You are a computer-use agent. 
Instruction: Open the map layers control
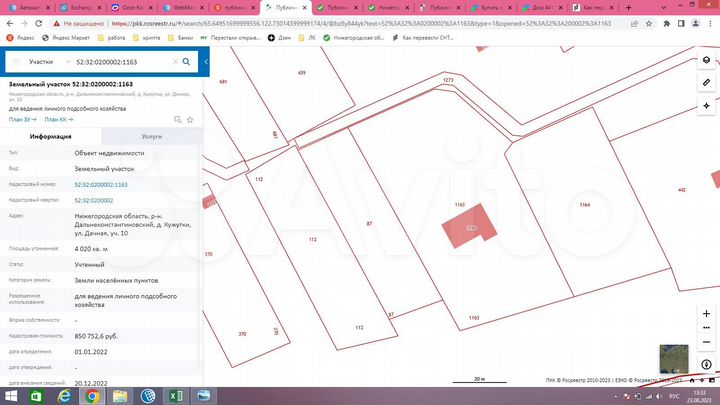coord(706,60)
